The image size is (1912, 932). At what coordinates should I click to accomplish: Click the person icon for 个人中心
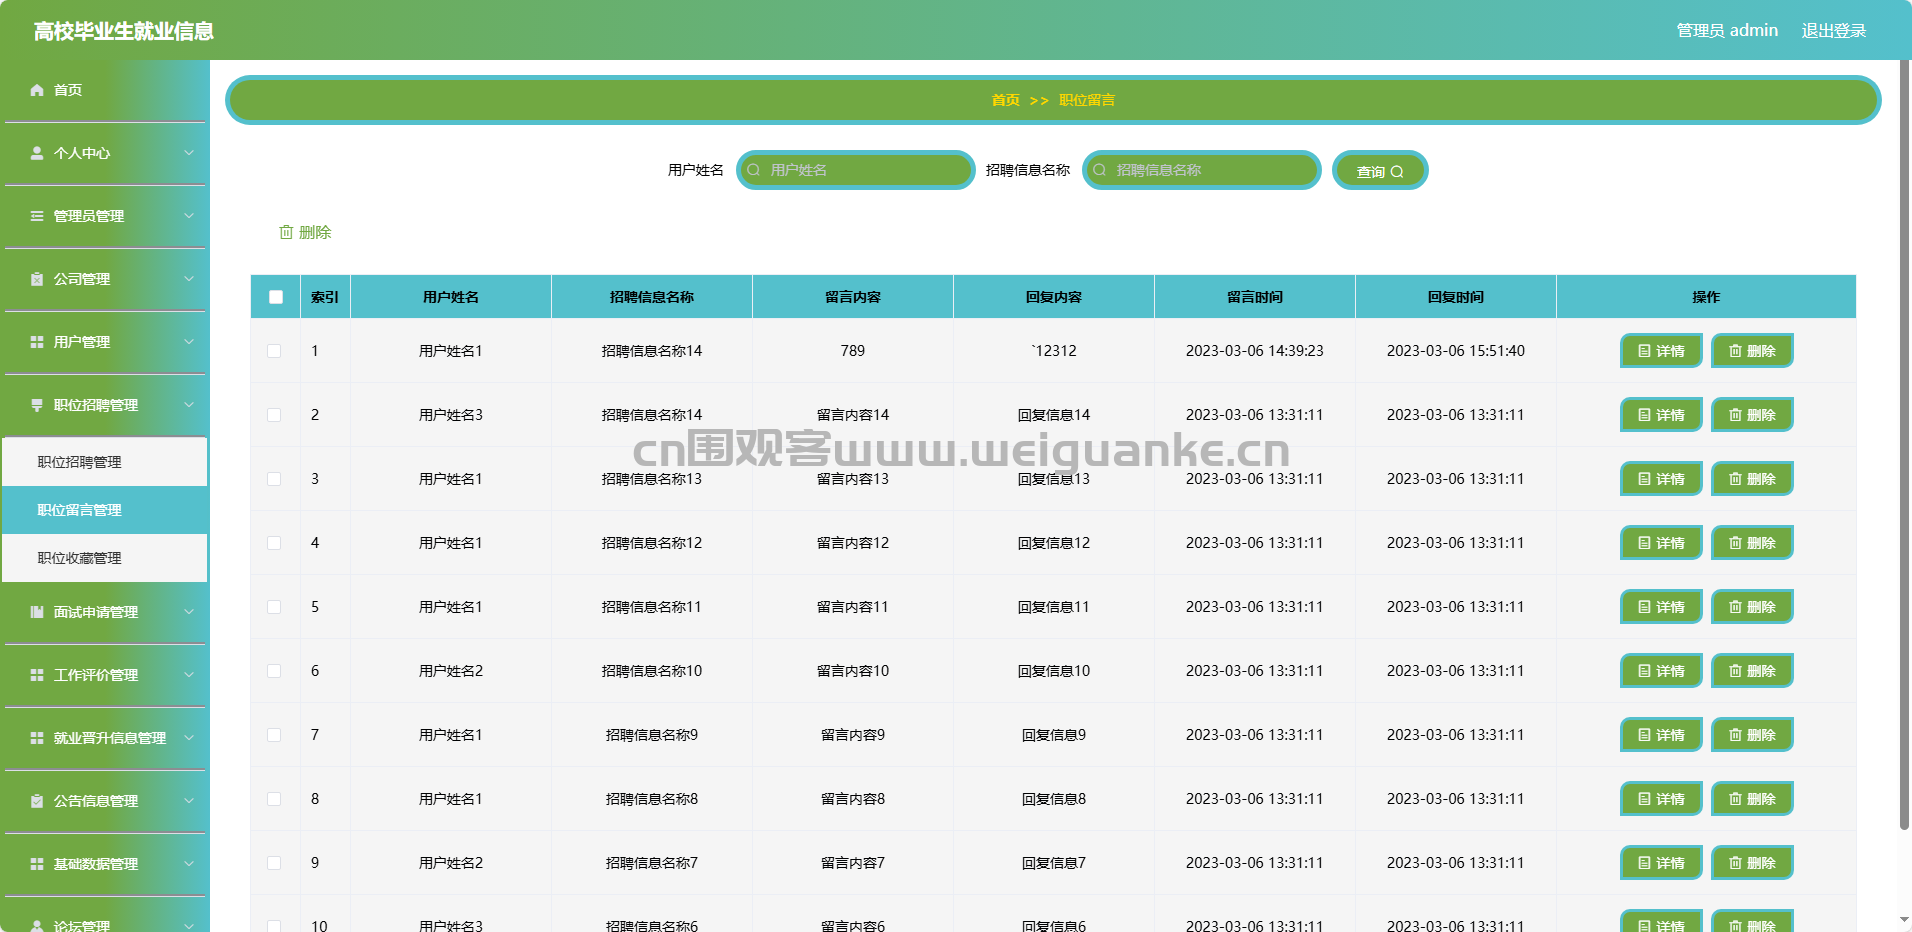pyautogui.click(x=37, y=153)
